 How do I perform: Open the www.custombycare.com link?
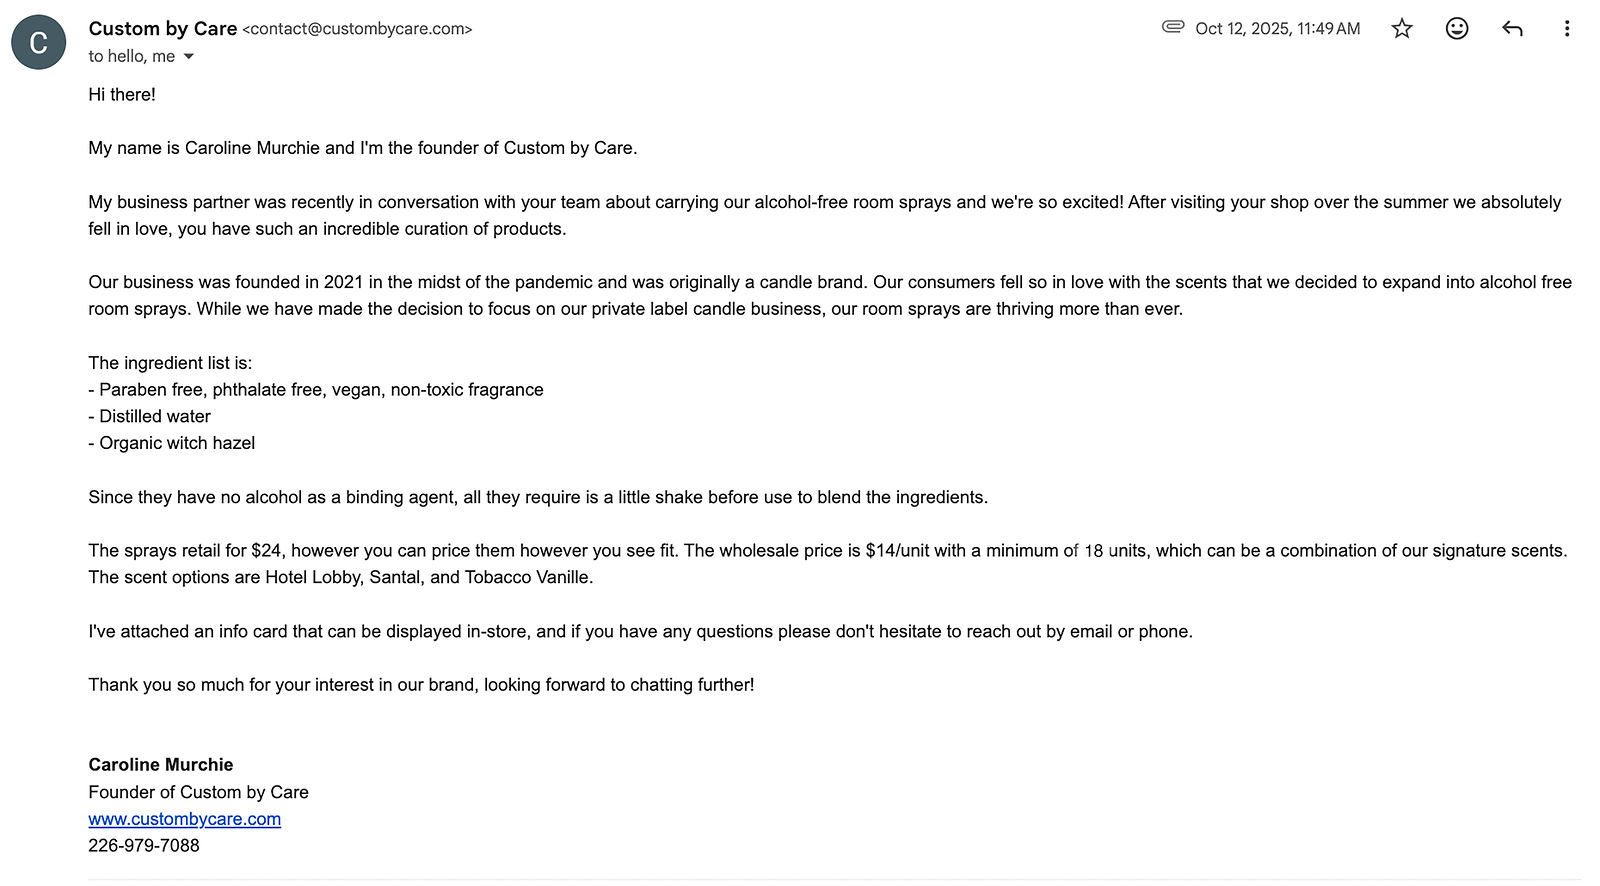coord(184,819)
